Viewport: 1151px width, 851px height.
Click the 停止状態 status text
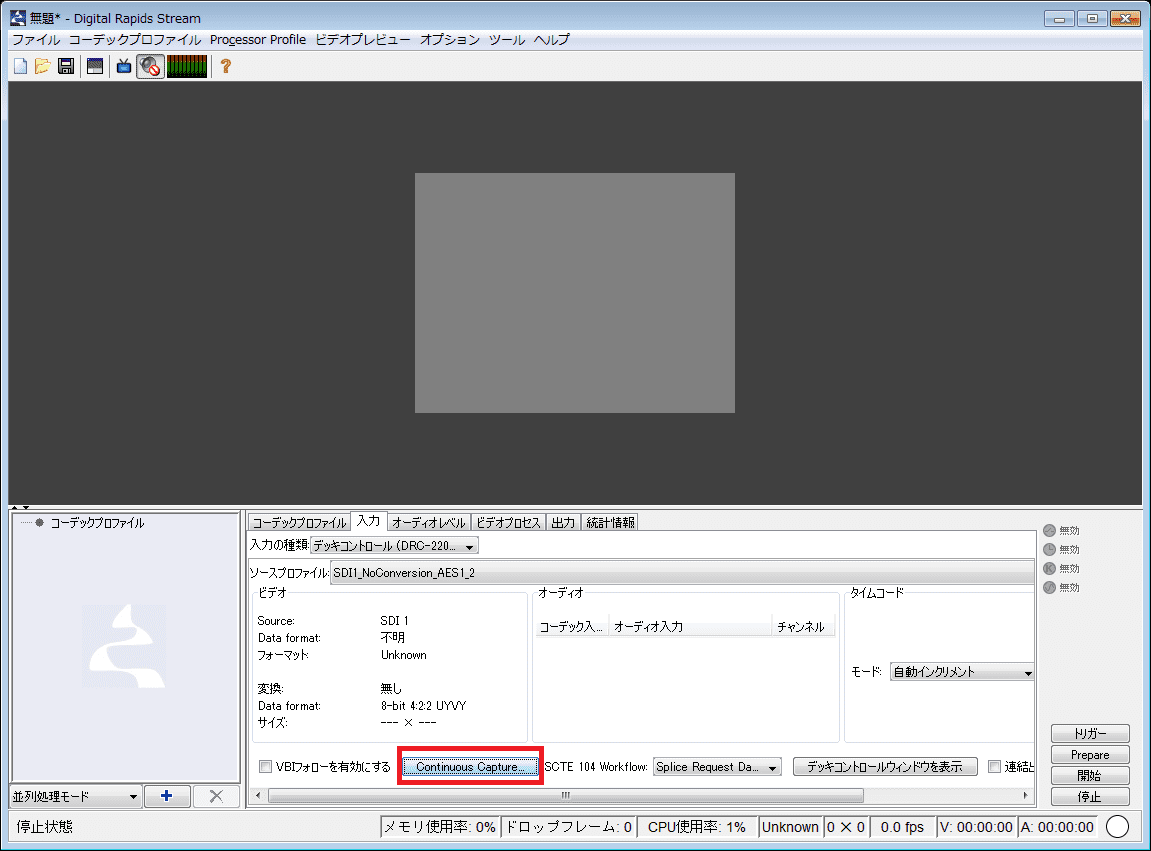[45, 827]
